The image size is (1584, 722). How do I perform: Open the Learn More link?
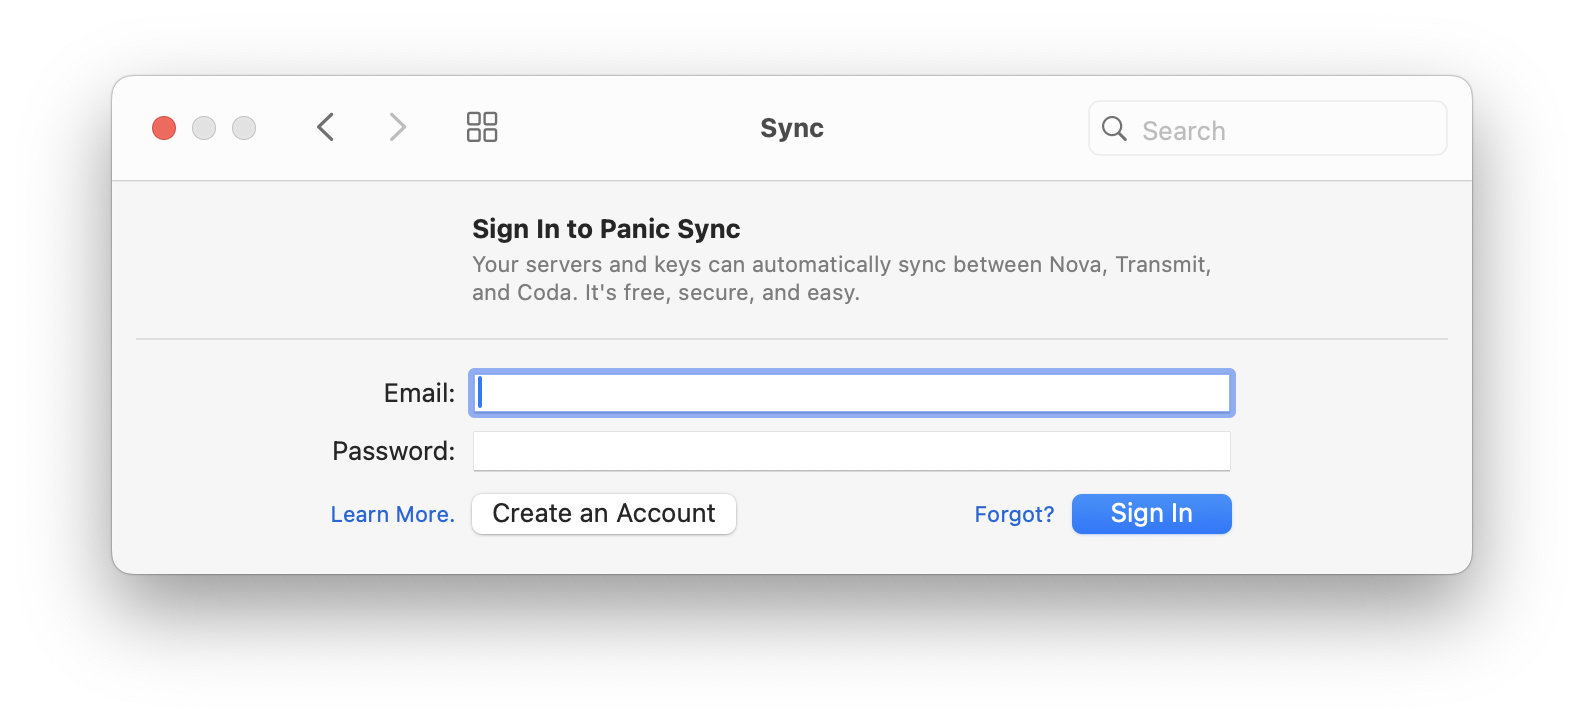pyautogui.click(x=392, y=514)
